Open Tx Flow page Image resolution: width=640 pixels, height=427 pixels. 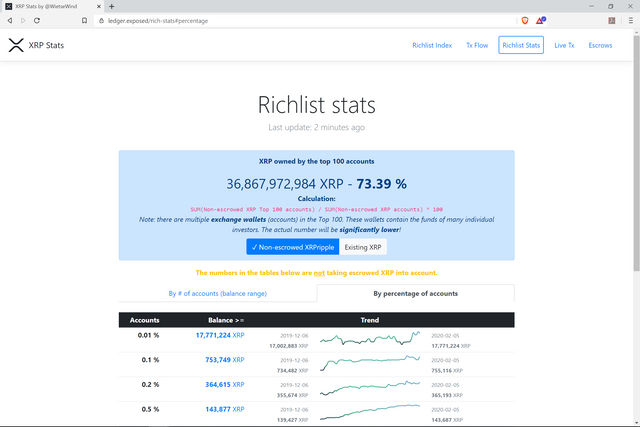[x=477, y=45]
